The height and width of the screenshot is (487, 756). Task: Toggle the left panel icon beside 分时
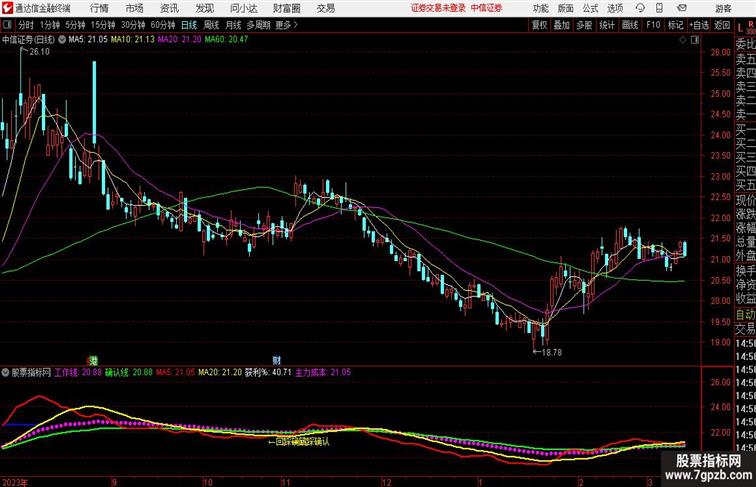coord(7,25)
